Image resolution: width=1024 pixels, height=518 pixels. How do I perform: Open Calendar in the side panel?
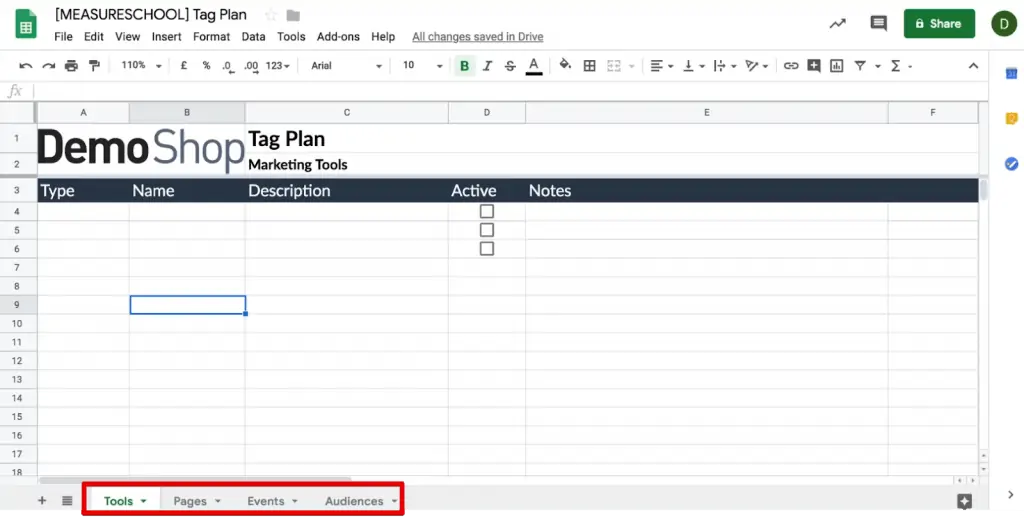(x=1011, y=74)
